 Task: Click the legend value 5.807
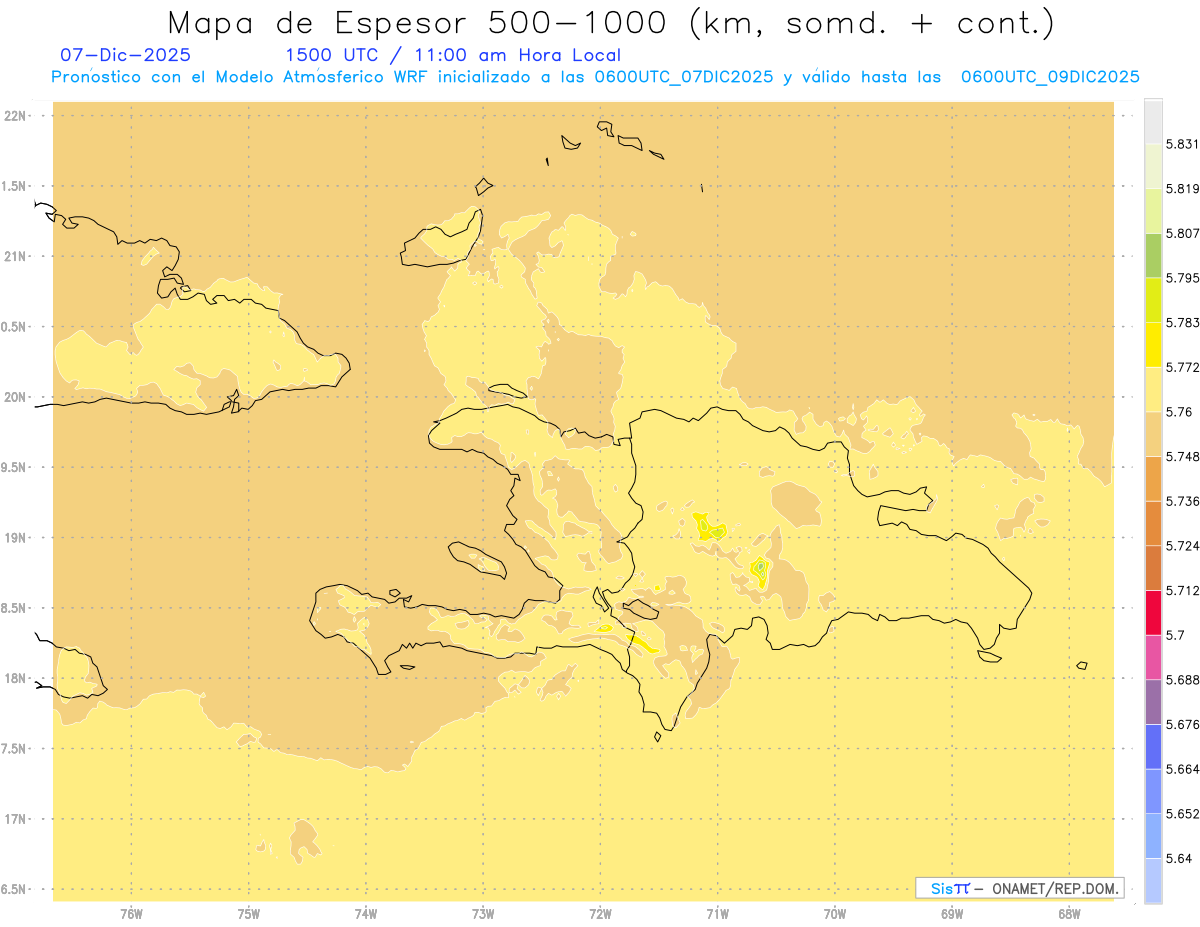pos(1183,233)
